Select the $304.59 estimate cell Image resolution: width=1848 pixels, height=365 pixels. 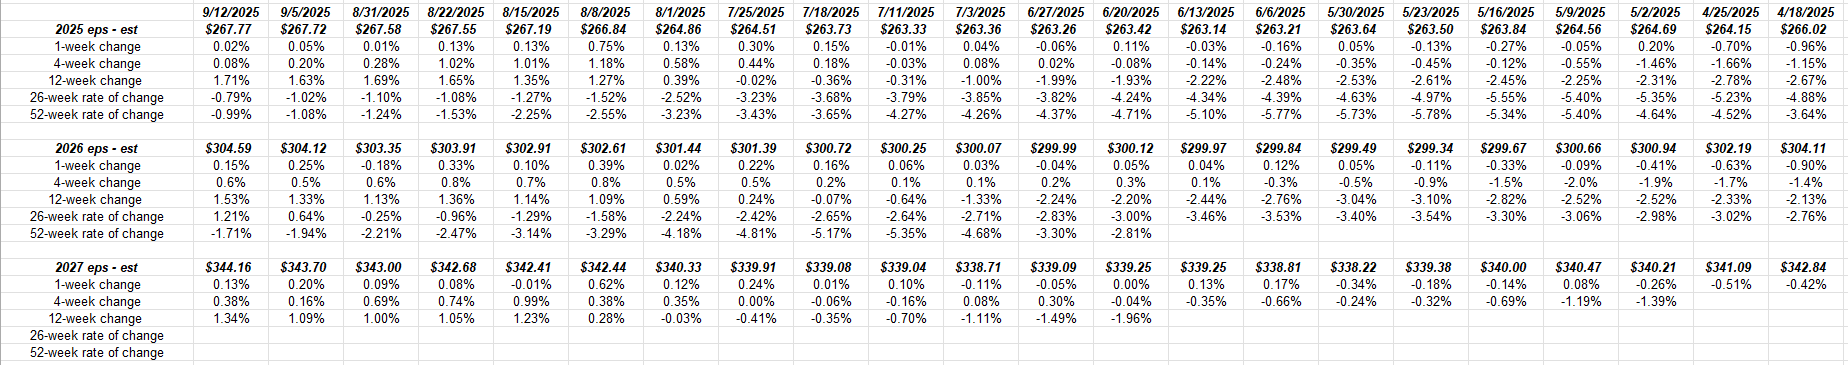click(231, 148)
